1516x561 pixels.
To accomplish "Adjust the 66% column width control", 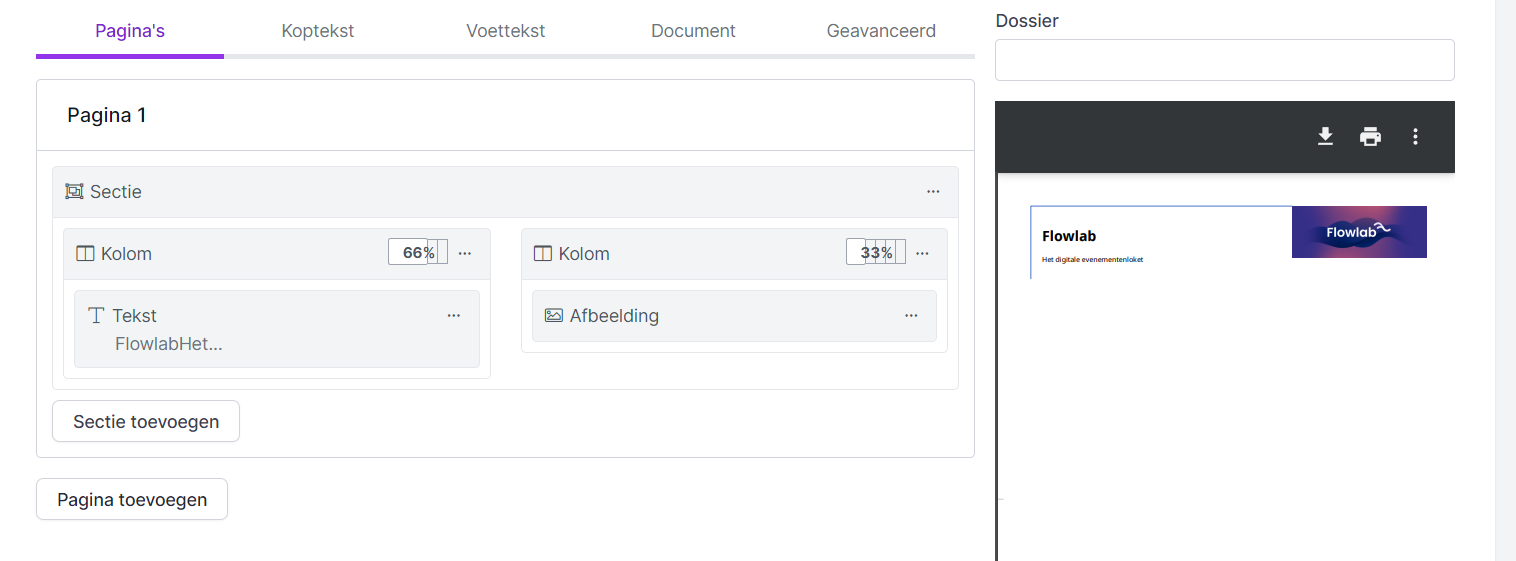I will tap(417, 253).
